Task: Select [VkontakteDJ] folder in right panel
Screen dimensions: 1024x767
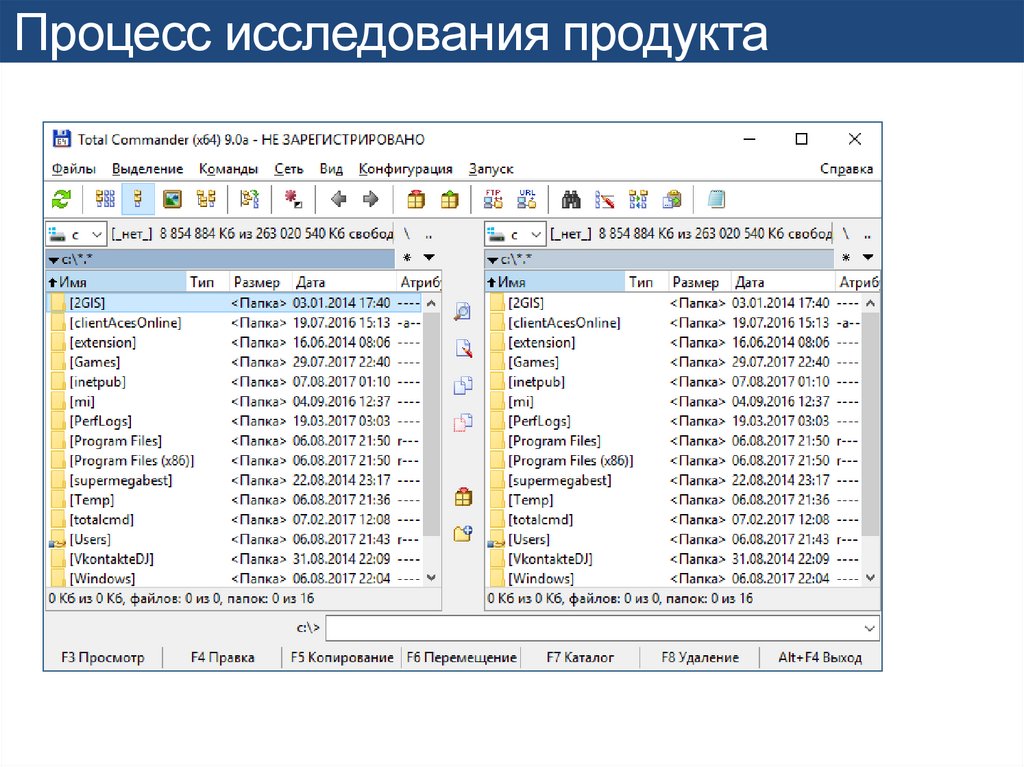Action: pos(675,559)
